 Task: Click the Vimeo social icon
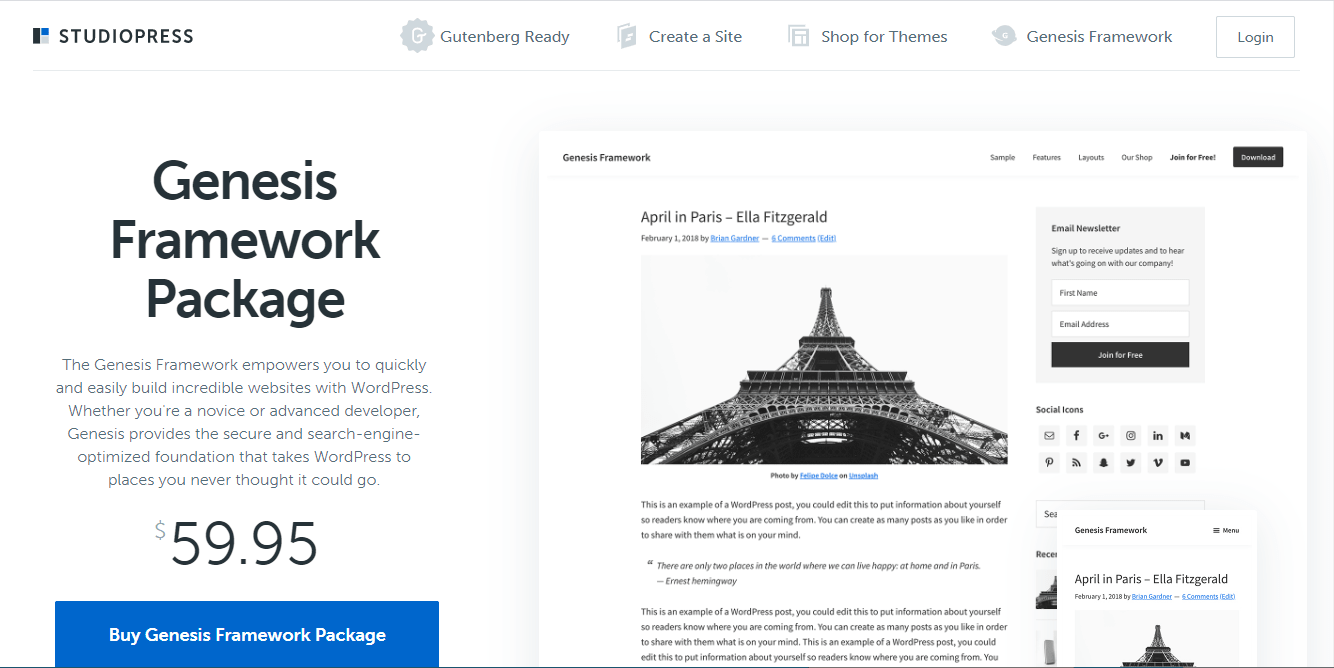pyautogui.click(x=1158, y=462)
